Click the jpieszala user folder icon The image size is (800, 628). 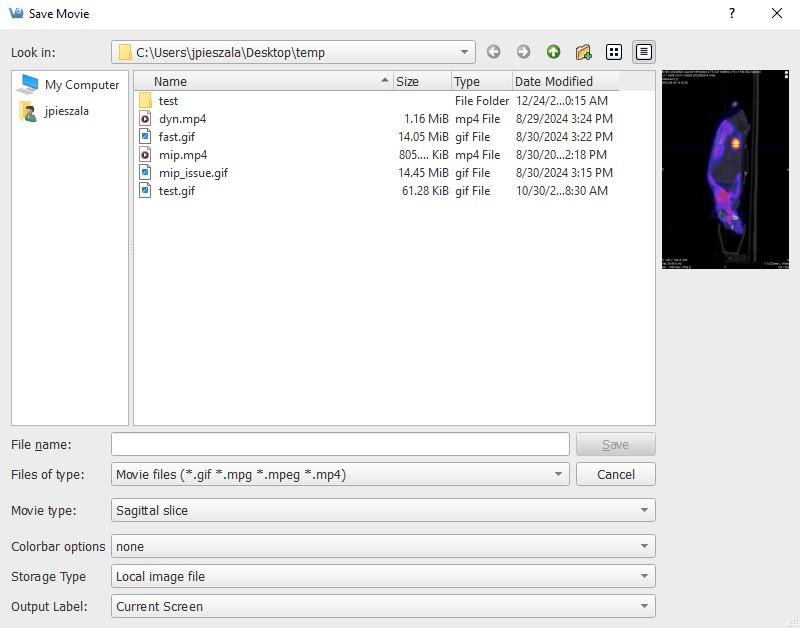[27, 111]
